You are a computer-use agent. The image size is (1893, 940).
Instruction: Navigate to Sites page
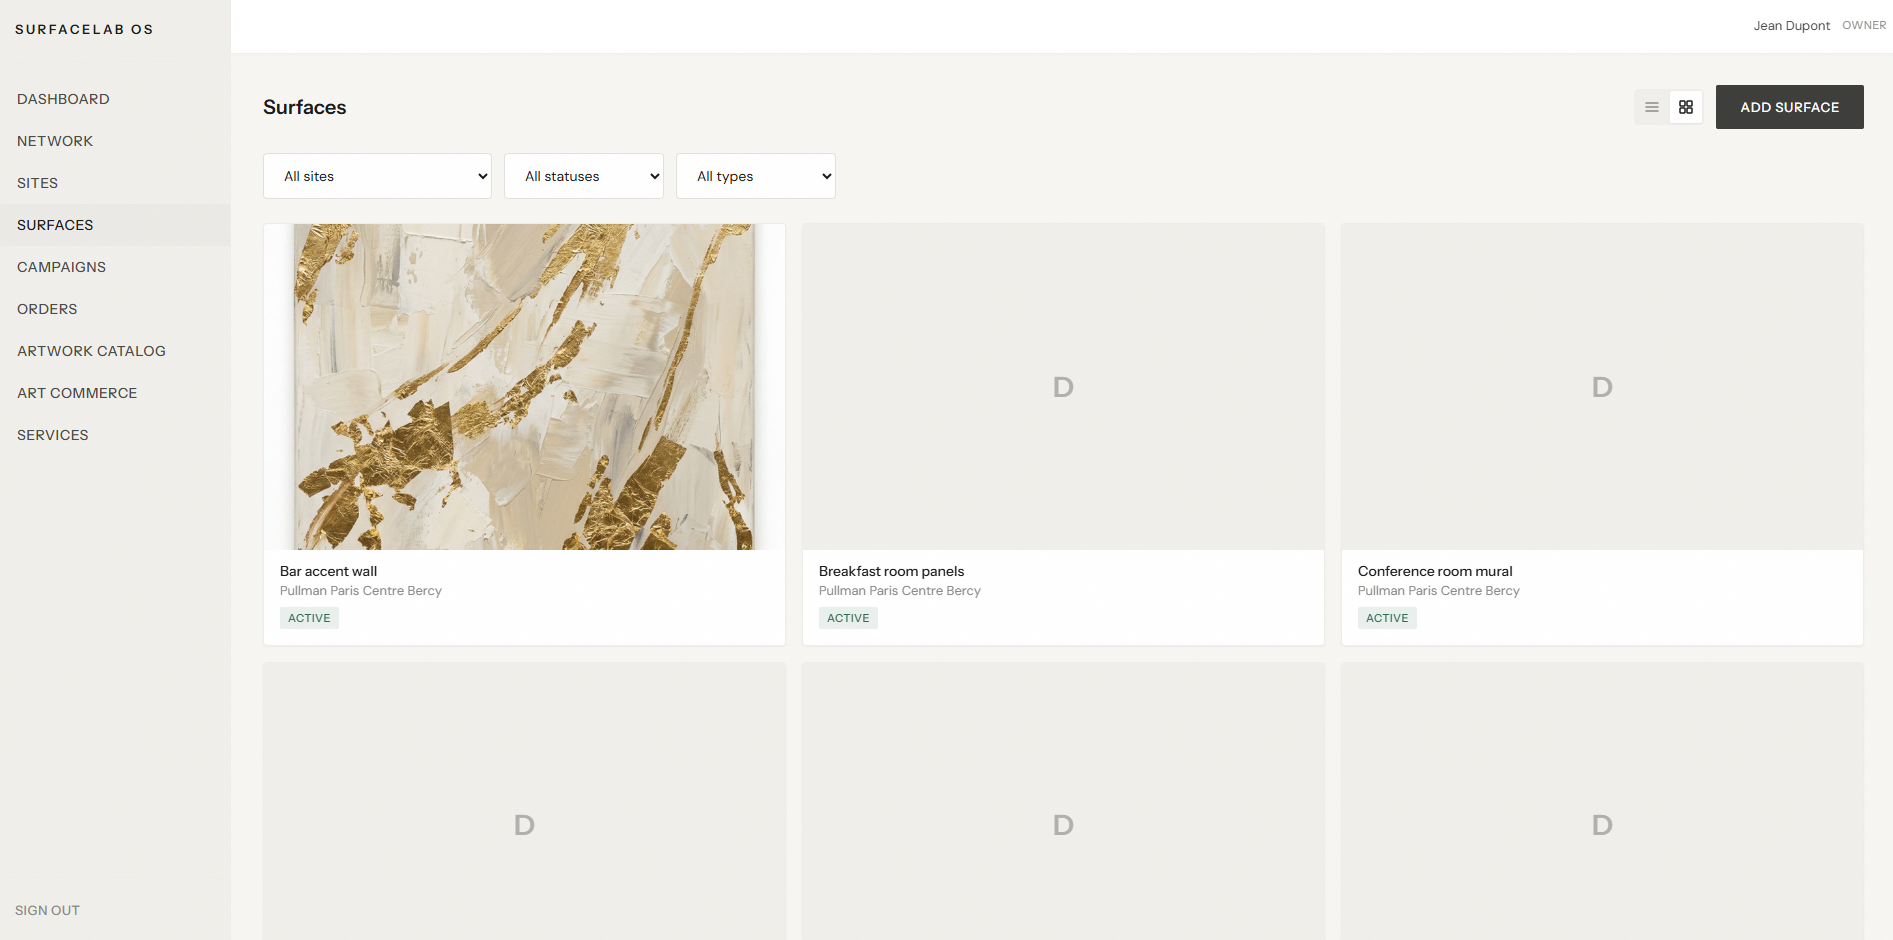(x=38, y=183)
